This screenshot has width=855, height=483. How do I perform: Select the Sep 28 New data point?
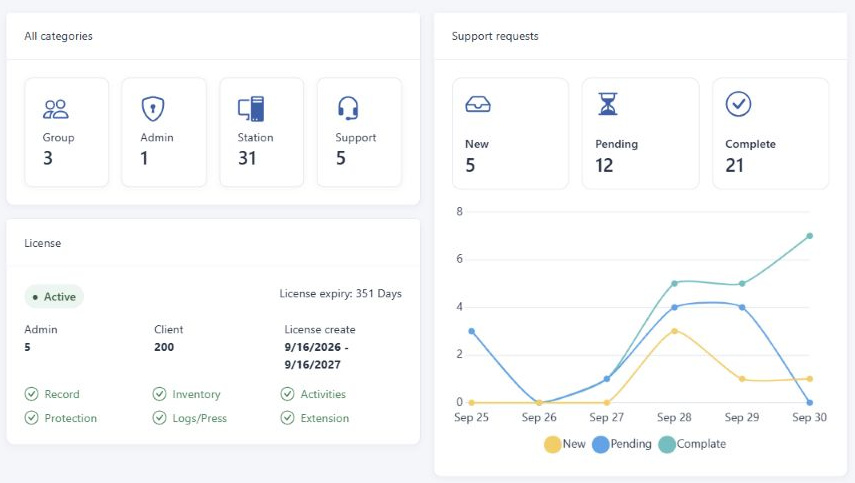coord(675,331)
